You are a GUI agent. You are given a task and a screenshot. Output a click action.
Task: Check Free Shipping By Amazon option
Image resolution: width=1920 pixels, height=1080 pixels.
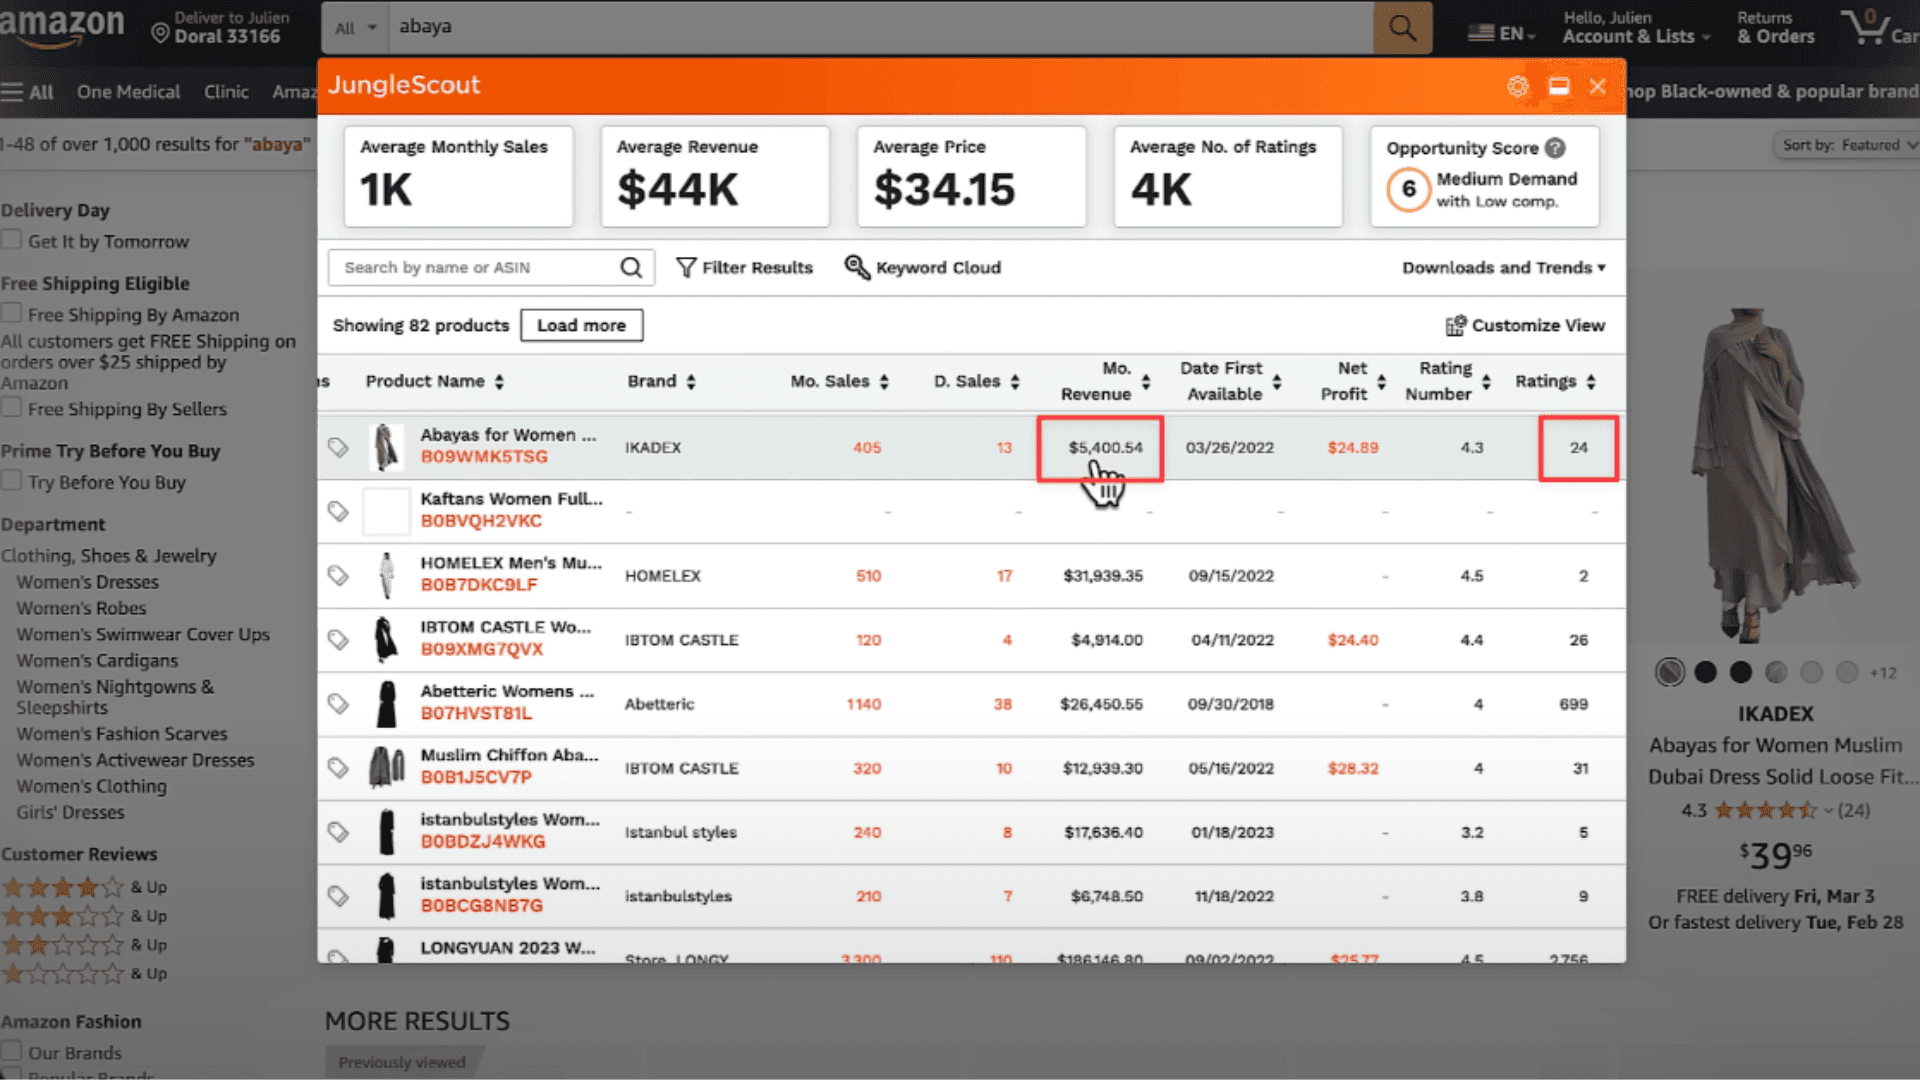click(12, 314)
